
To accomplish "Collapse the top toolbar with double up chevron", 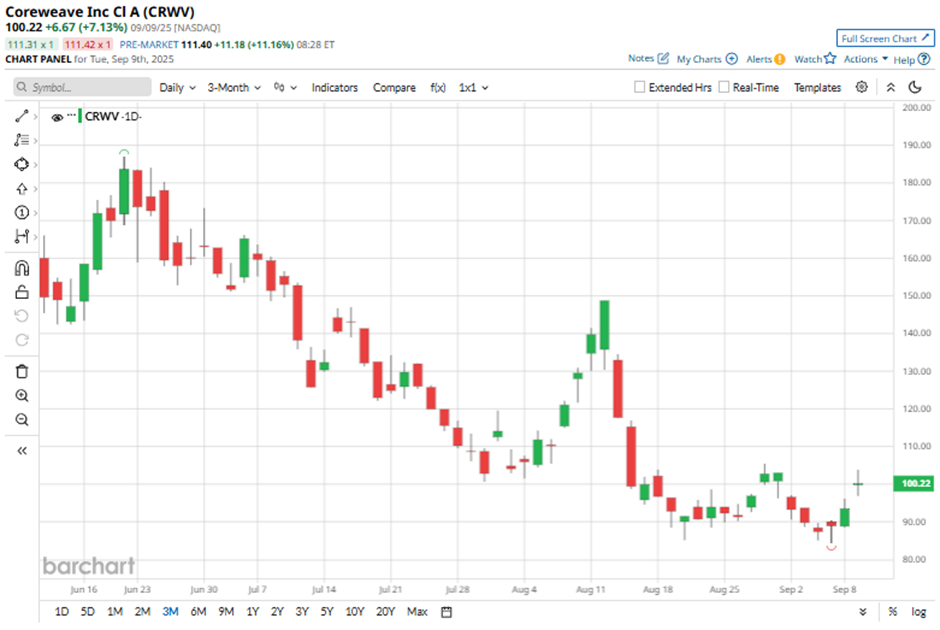I will point(891,87).
